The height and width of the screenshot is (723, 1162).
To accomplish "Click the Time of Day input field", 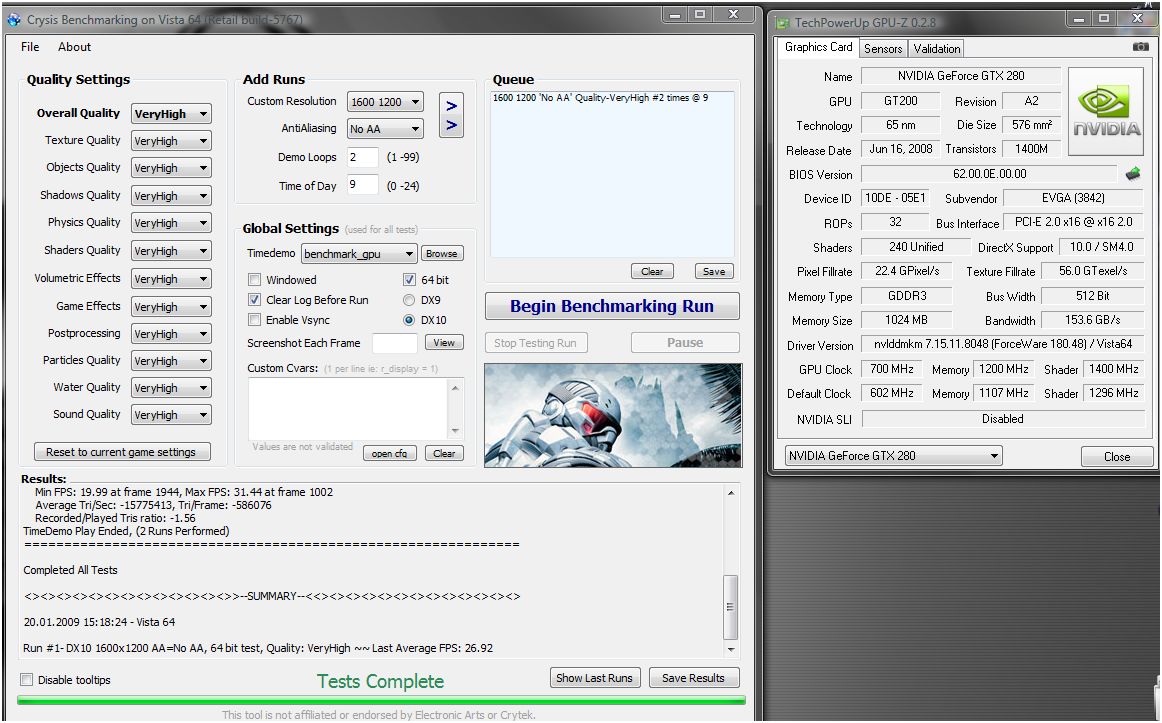I will coord(362,185).
